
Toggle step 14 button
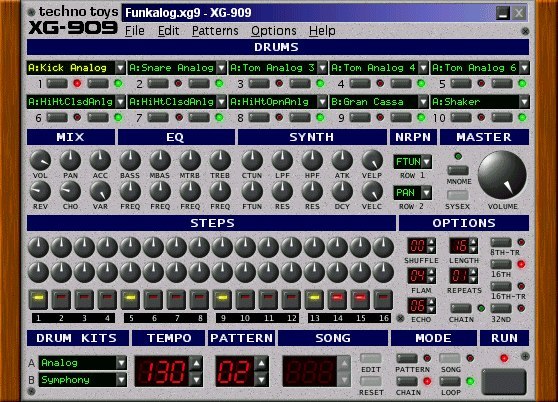point(337,299)
